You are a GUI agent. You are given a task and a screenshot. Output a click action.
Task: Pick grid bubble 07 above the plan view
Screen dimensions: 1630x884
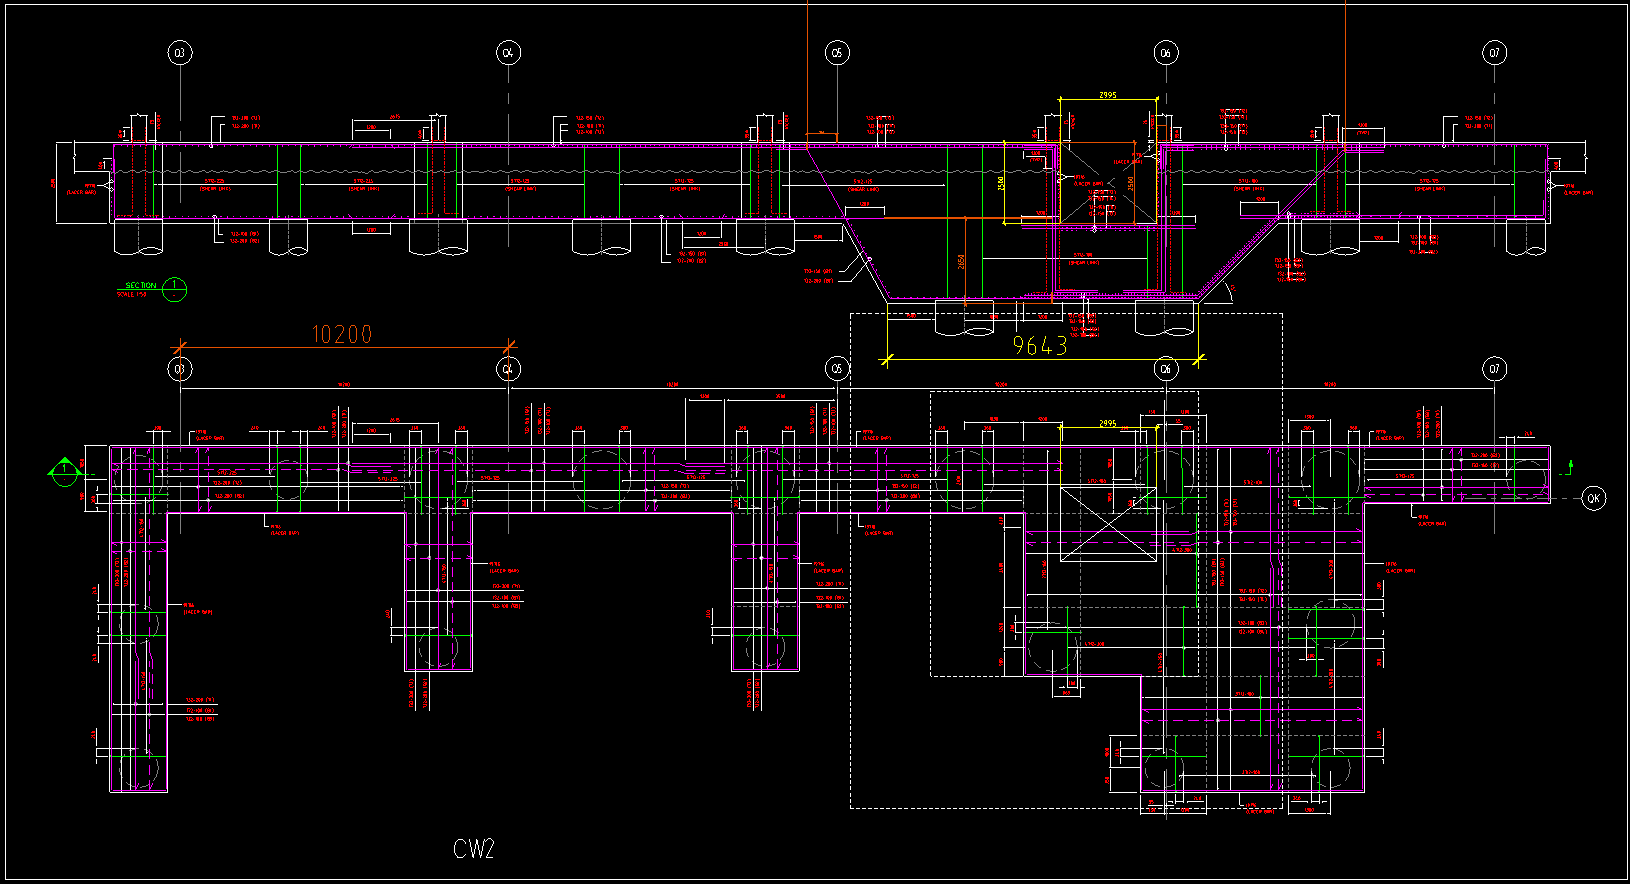[x=1495, y=369]
